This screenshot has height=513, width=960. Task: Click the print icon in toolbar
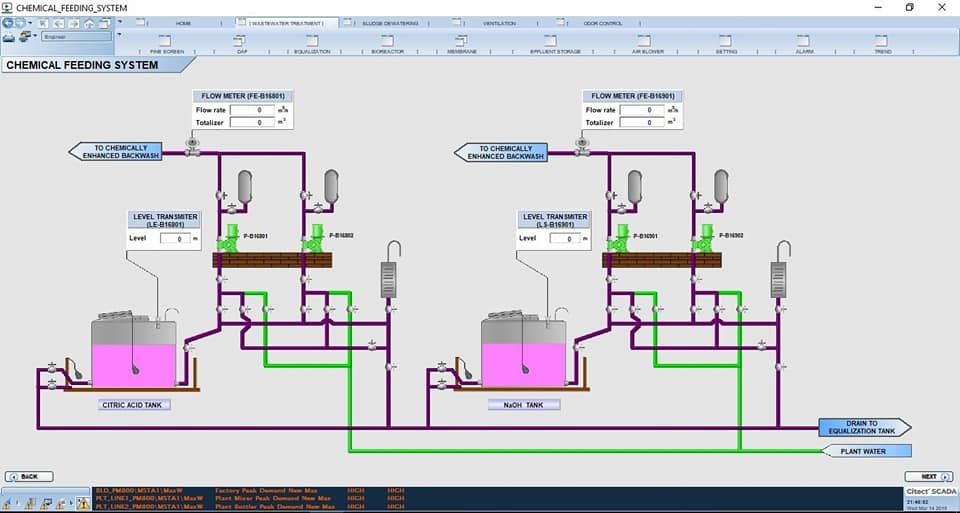pos(9,37)
